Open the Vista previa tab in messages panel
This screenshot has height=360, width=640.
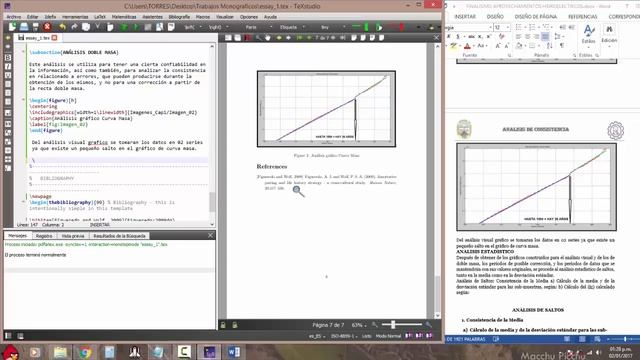click(x=73, y=236)
